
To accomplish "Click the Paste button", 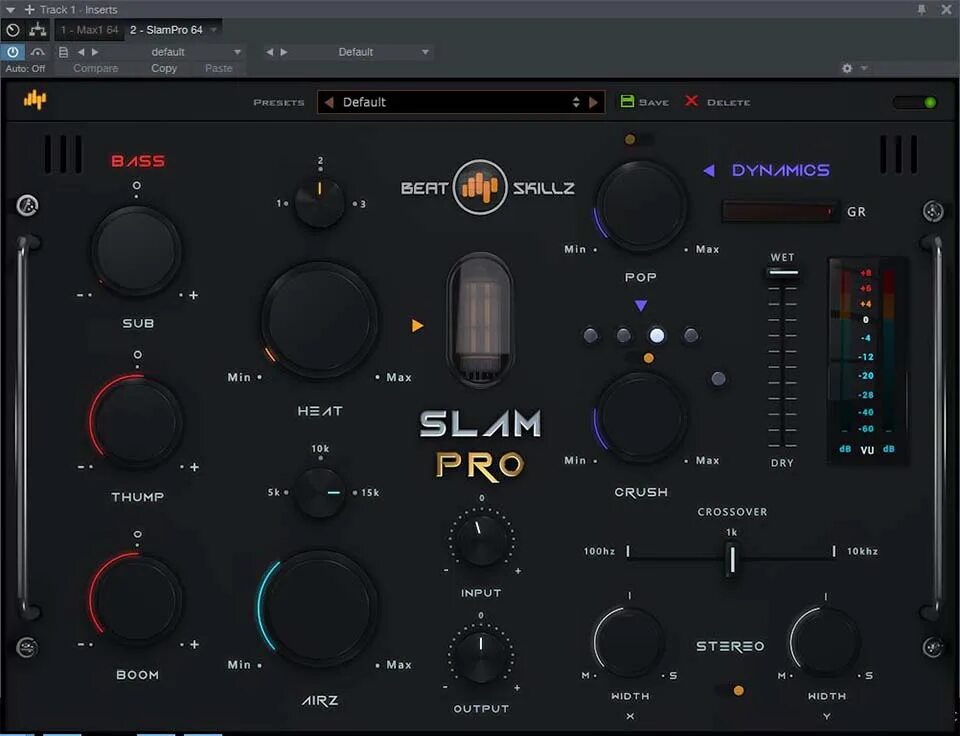I will (x=219, y=68).
